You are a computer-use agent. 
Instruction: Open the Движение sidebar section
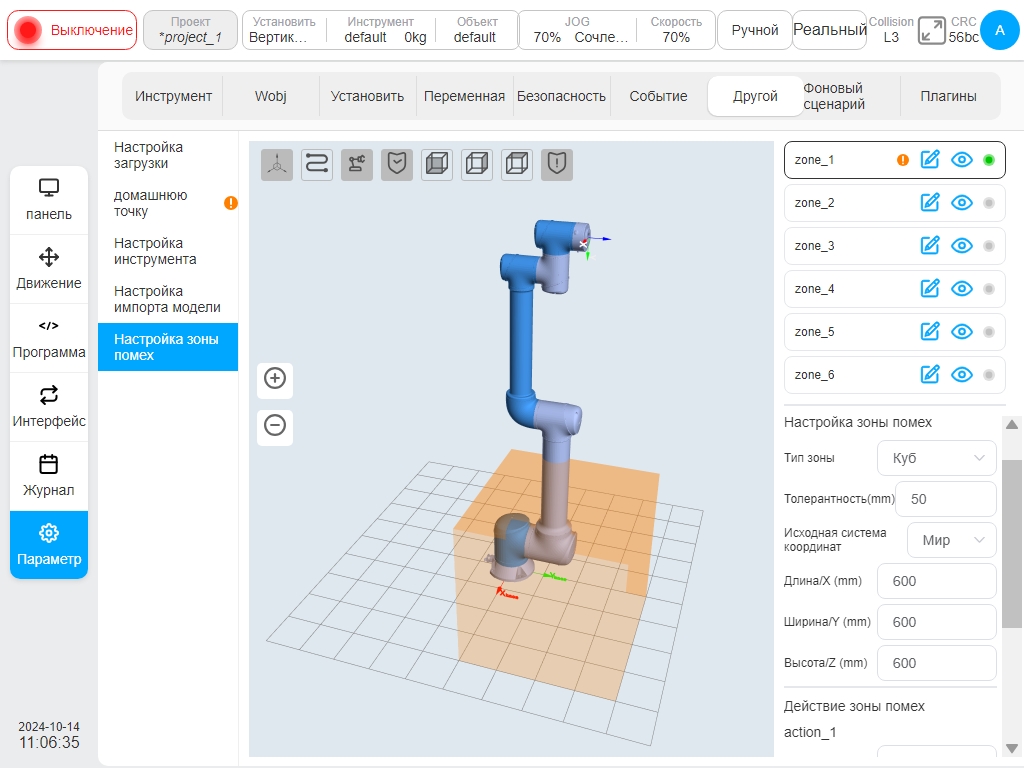tap(49, 269)
